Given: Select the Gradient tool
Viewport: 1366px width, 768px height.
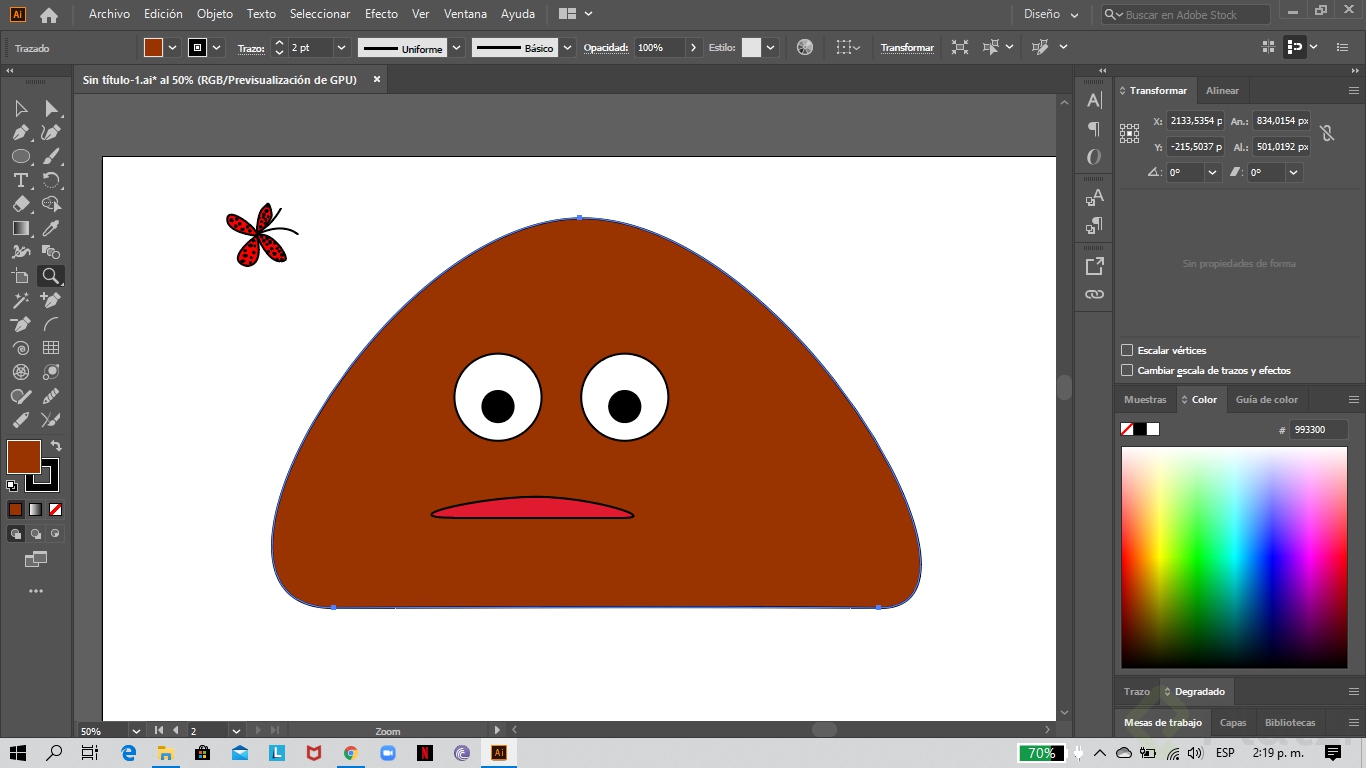Looking at the screenshot, I should 21,228.
